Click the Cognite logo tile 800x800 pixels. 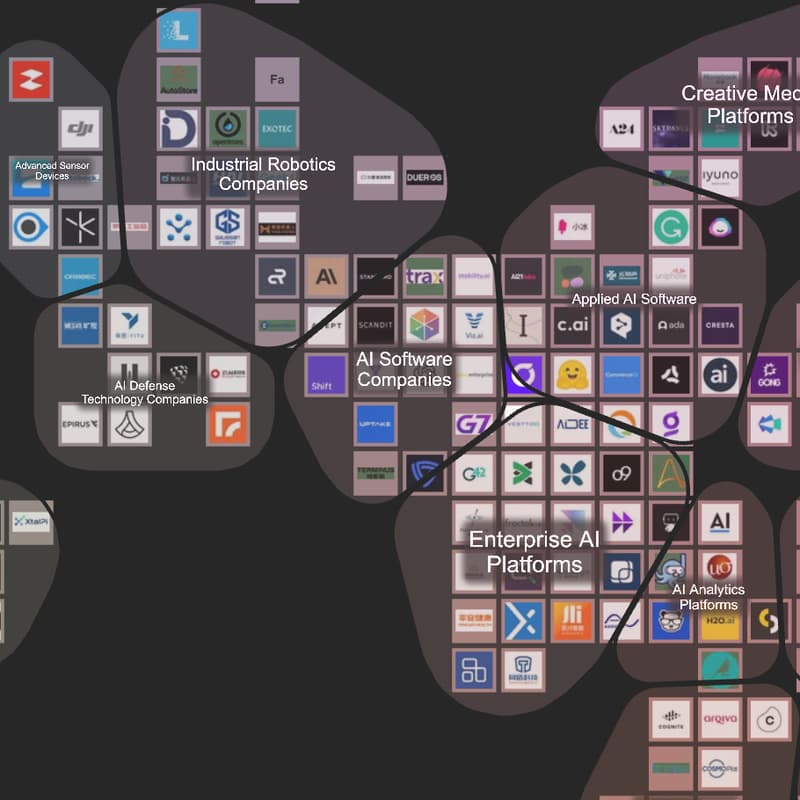[x=671, y=719]
